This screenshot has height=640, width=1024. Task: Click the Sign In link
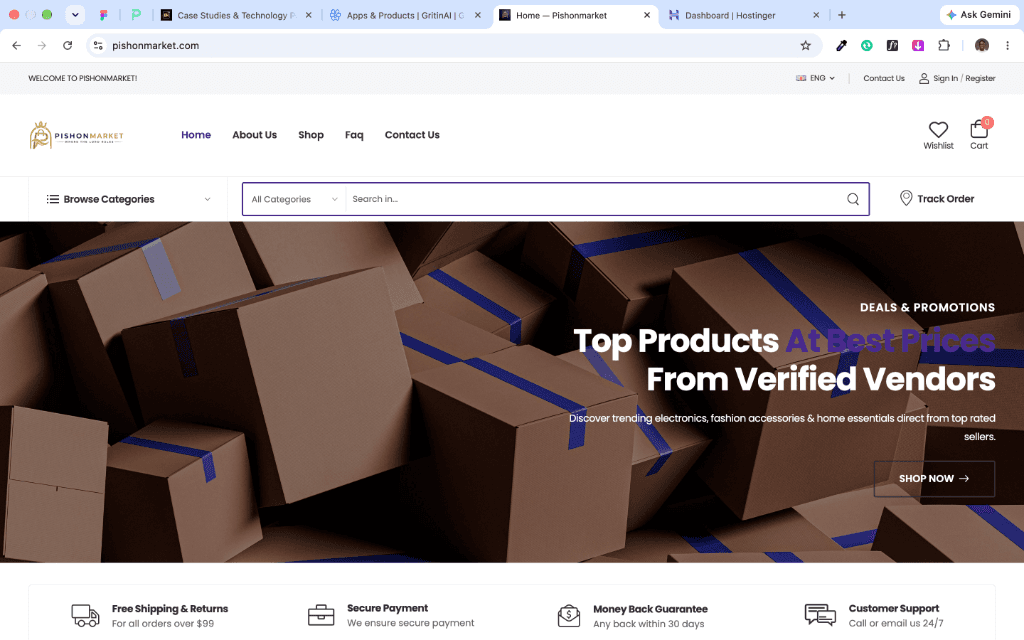point(945,78)
